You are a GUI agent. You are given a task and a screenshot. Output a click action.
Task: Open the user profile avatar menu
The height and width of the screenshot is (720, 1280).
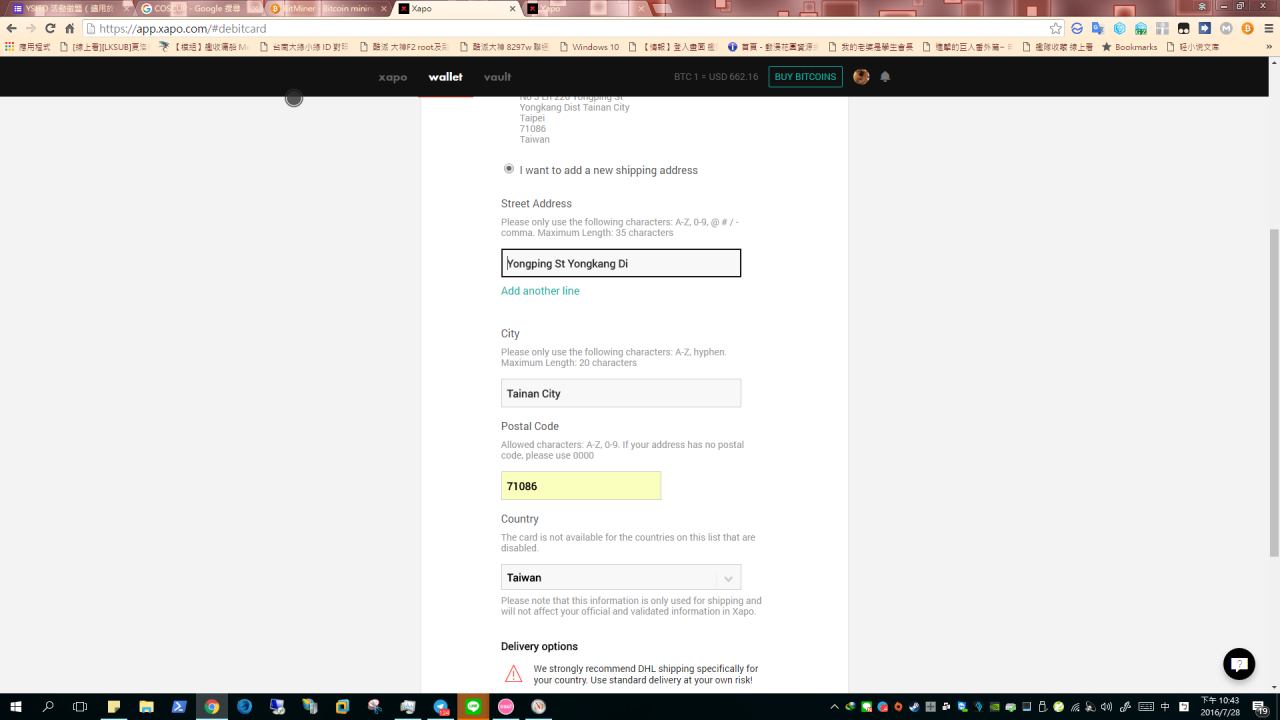point(861,77)
